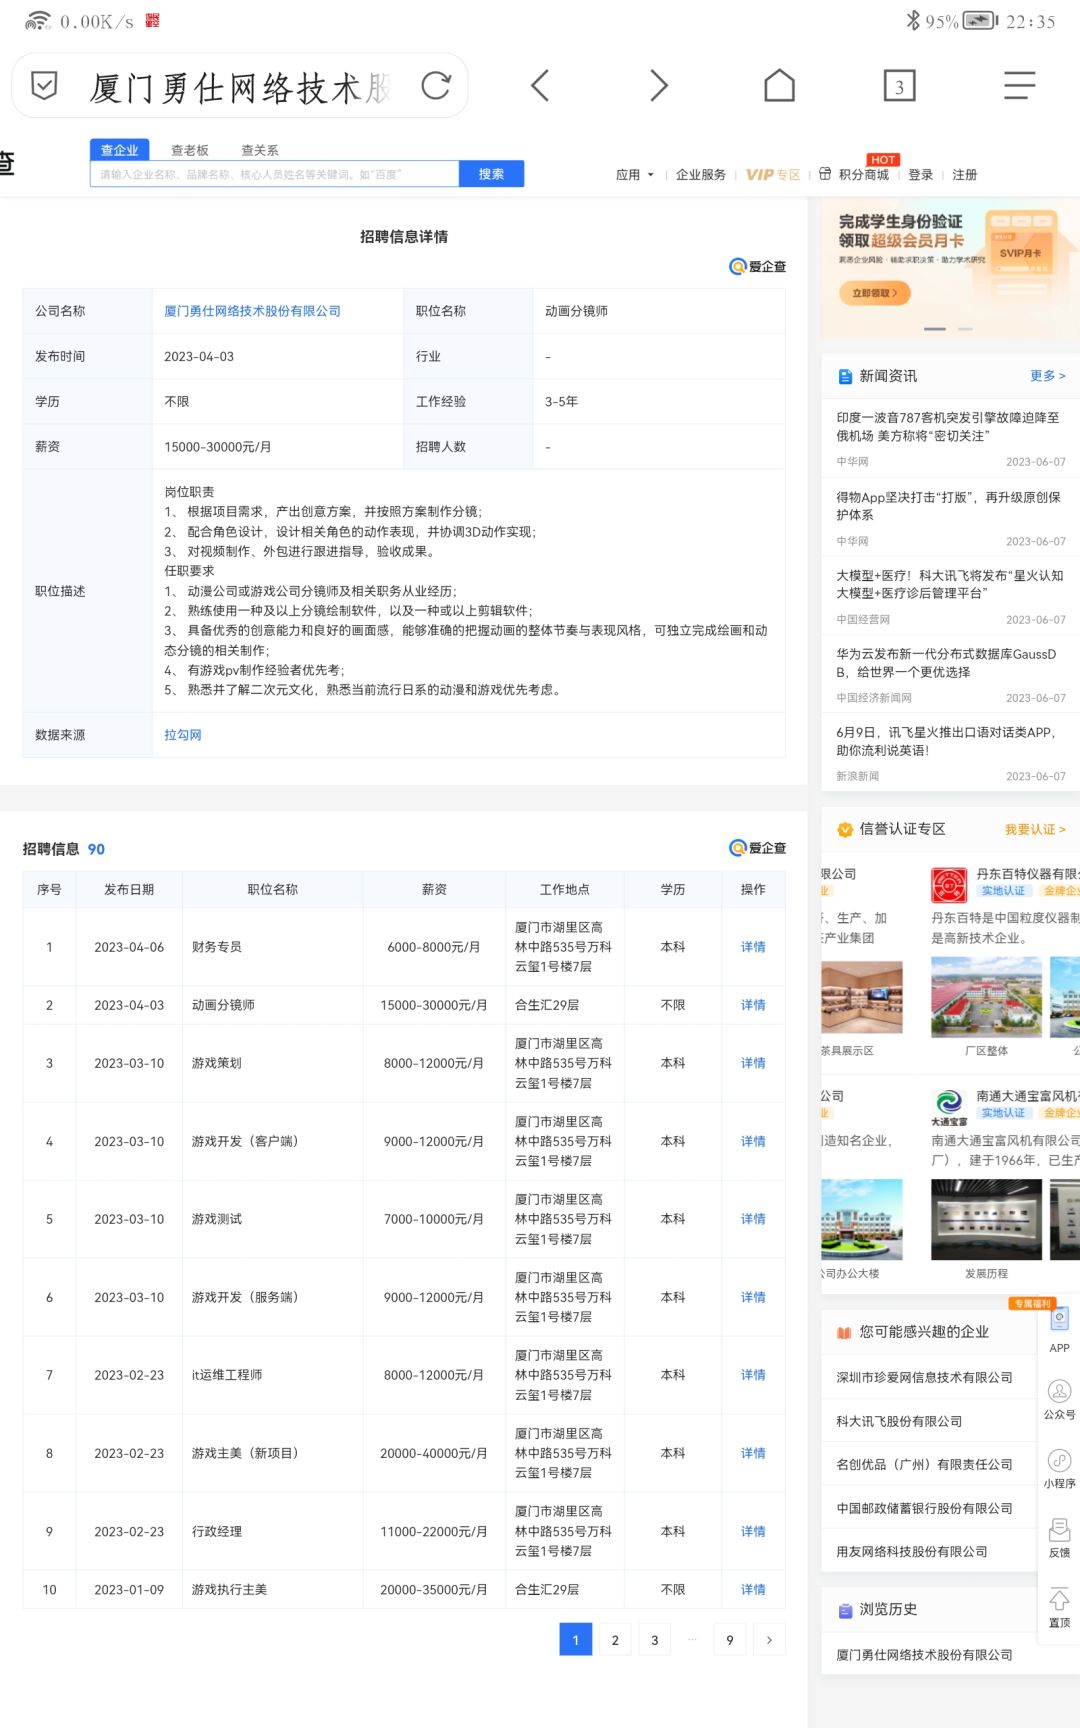Tap the site security shield icon

[44, 86]
